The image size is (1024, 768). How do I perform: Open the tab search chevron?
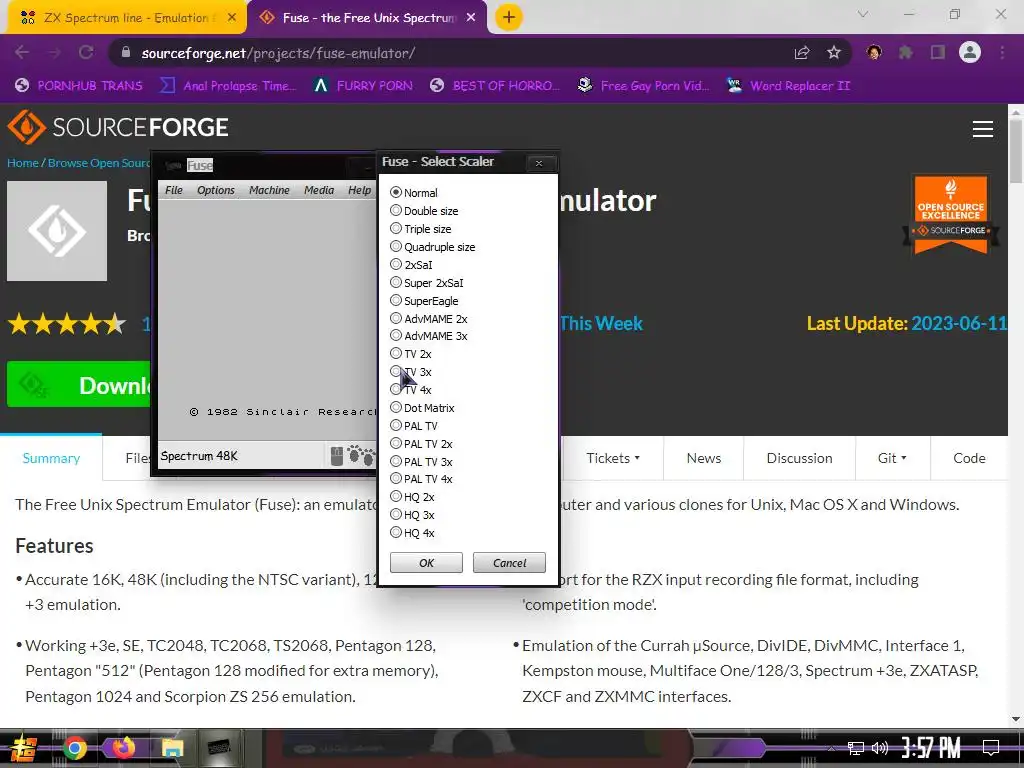click(863, 14)
